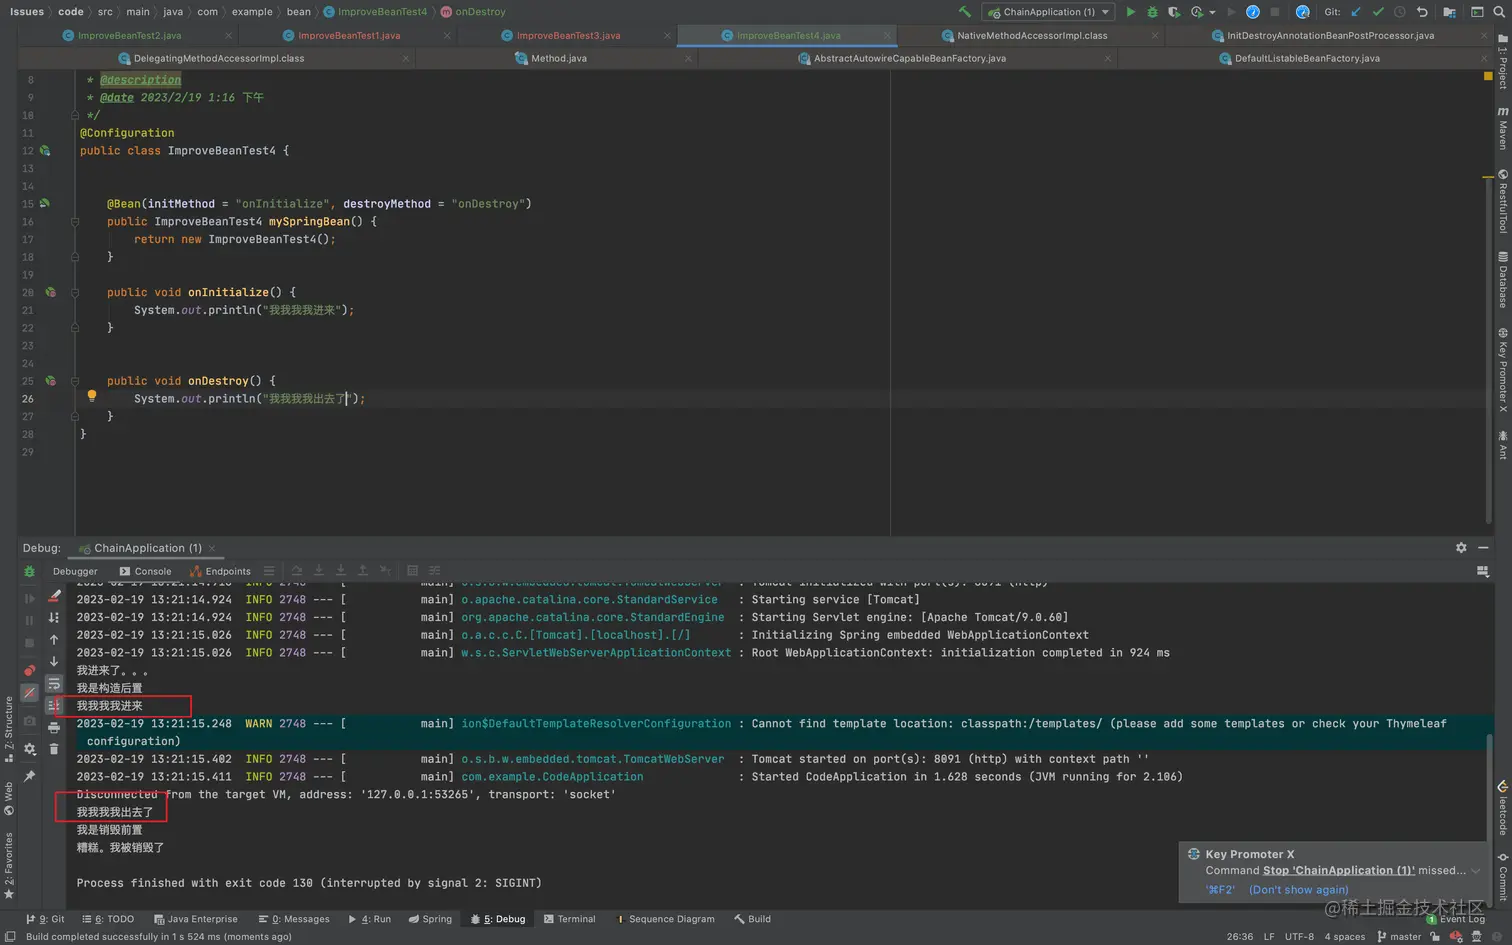Print console output with printer icon
Viewport: 1512px width, 945px height.
click(54, 727)
